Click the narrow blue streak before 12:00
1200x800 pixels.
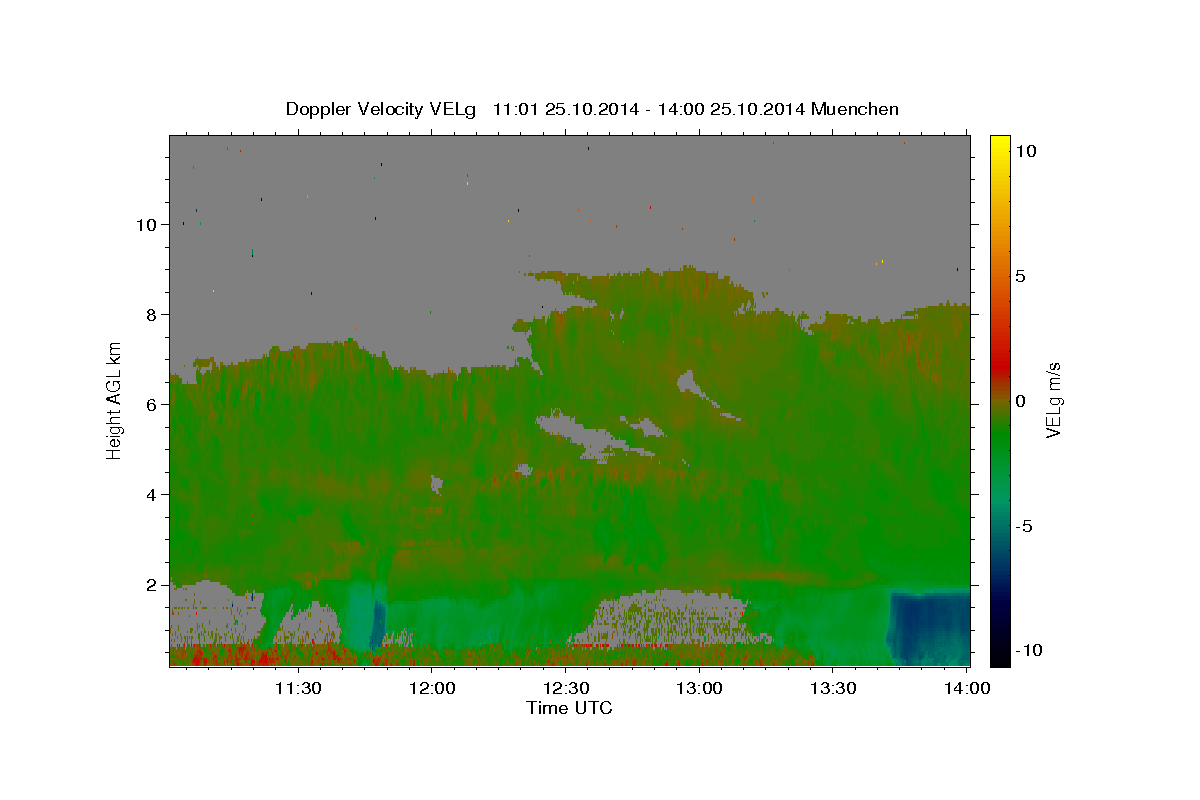pos(378,625)
